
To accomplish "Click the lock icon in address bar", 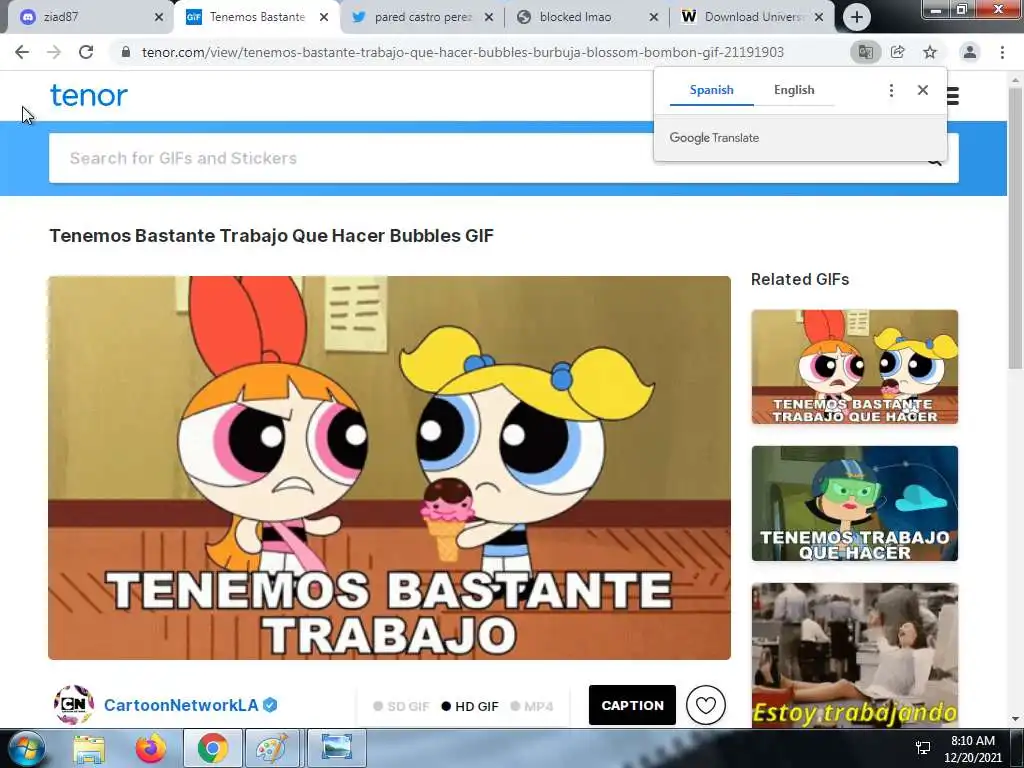I will 125,52.
